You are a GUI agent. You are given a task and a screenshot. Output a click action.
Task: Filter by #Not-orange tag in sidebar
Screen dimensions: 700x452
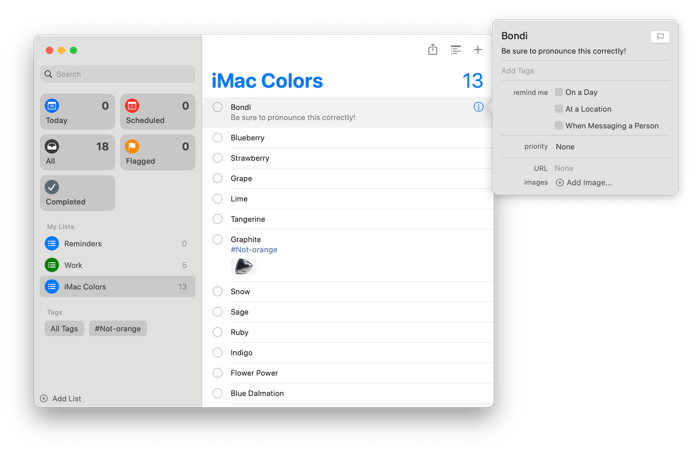click(x=117, y=329)
